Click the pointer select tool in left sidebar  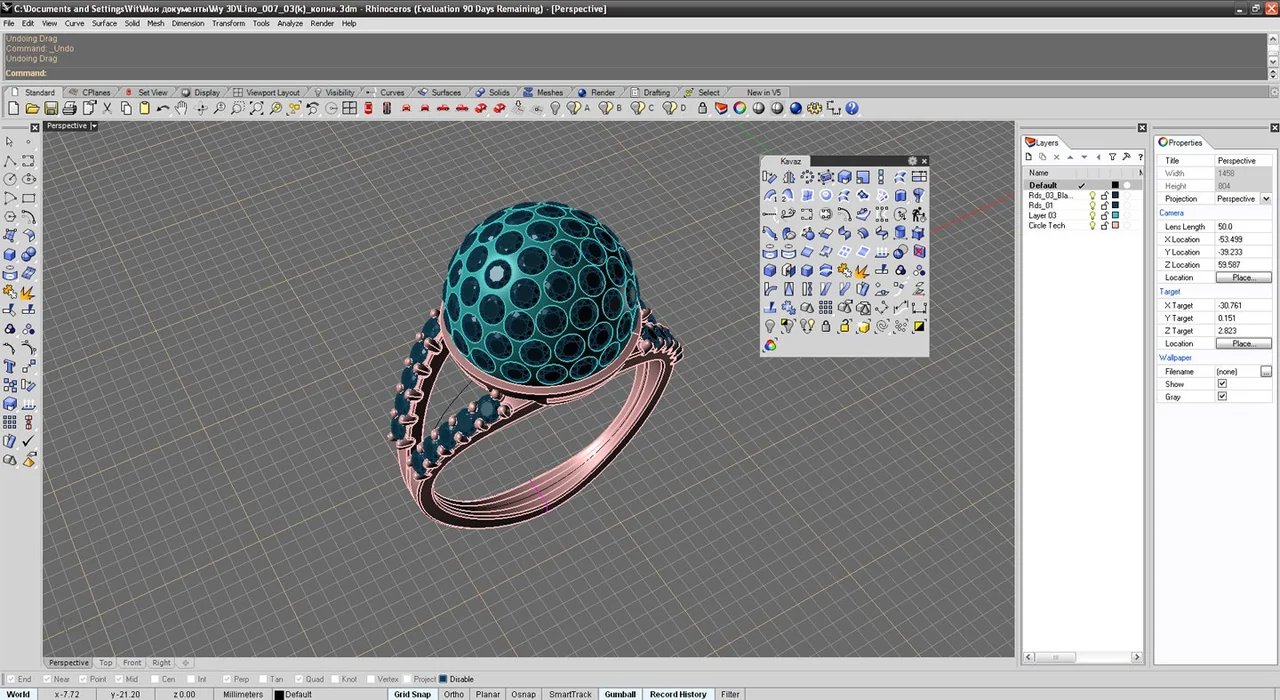click(10, 142)
